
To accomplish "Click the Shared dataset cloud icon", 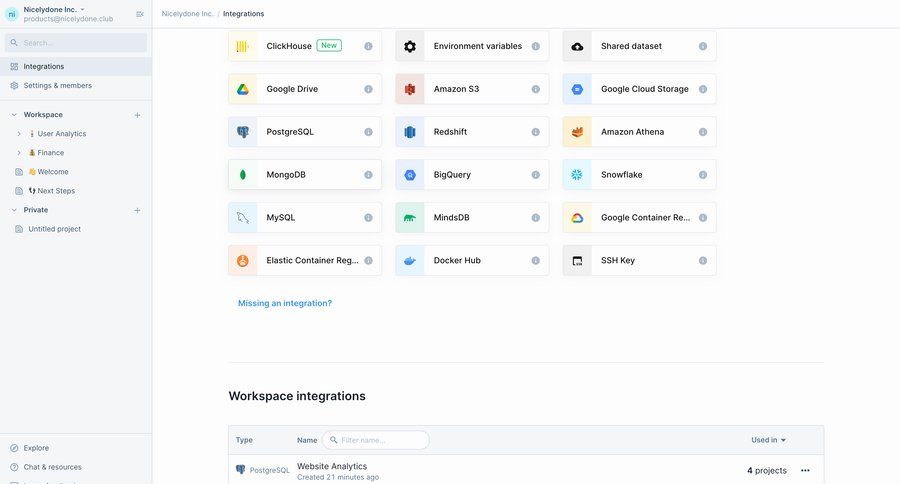I will (577, 46).
